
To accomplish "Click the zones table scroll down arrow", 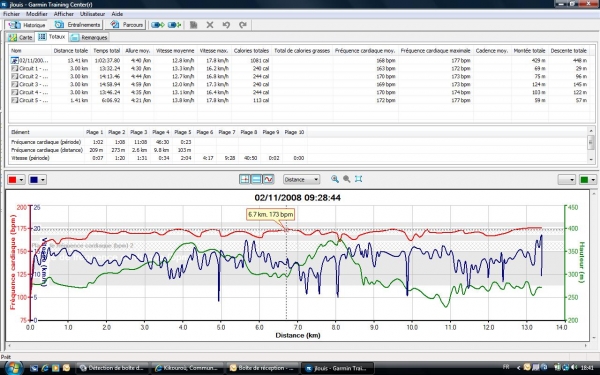I will 591,160.
